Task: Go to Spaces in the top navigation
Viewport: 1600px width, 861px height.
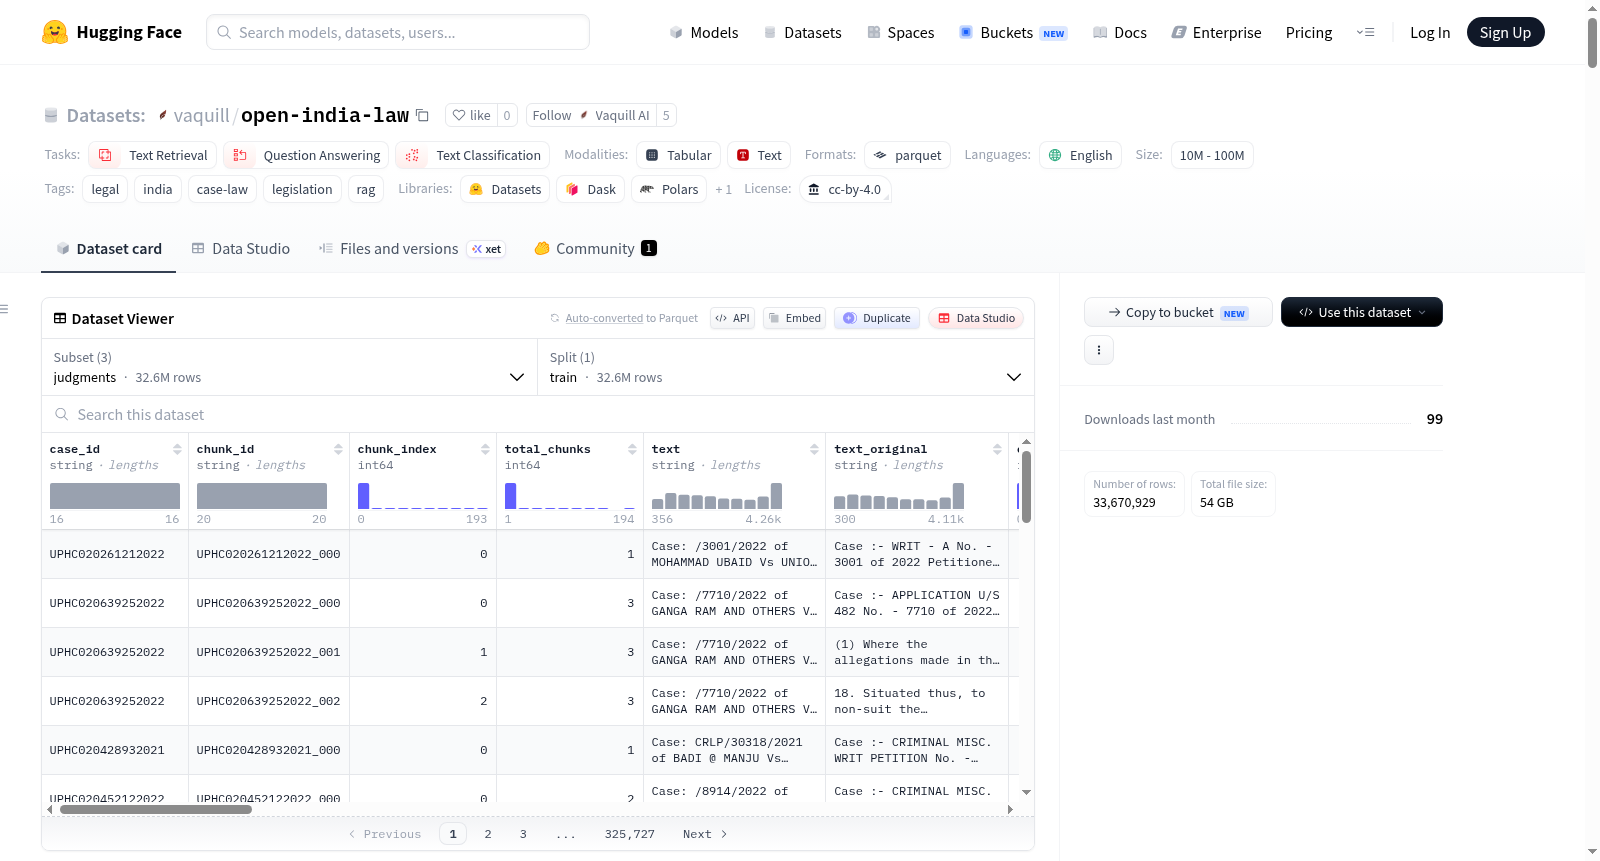Action: click(901, 32)
